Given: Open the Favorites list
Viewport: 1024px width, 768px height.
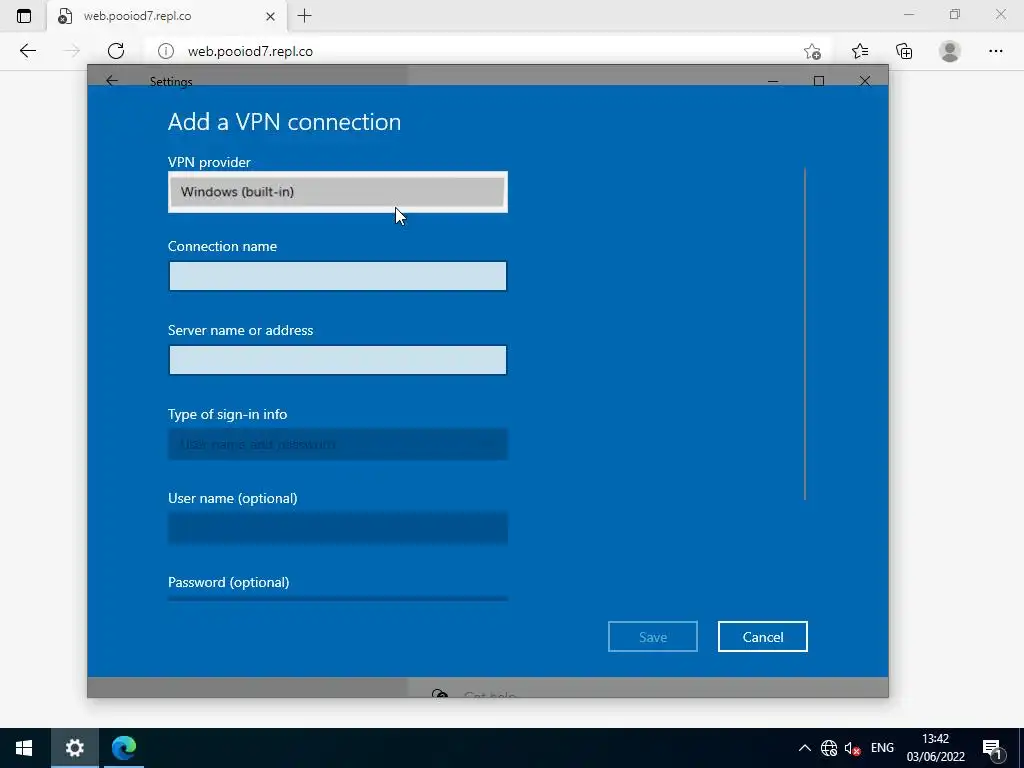Looking at the screenshot, I should (x=859, y=51).
